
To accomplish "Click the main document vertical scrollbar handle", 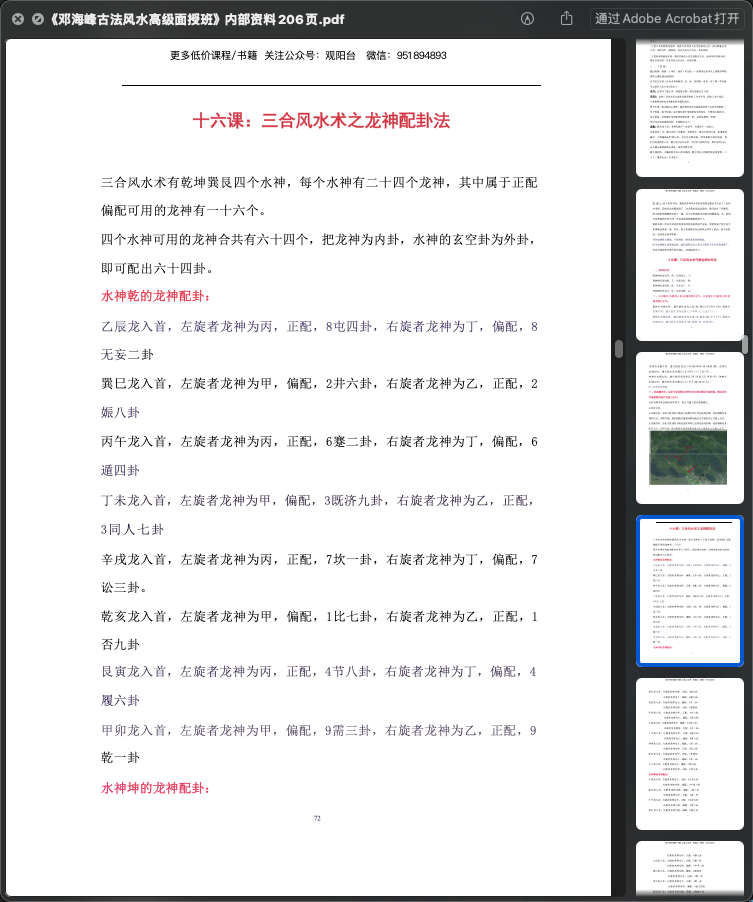I will tap(618, 349).
